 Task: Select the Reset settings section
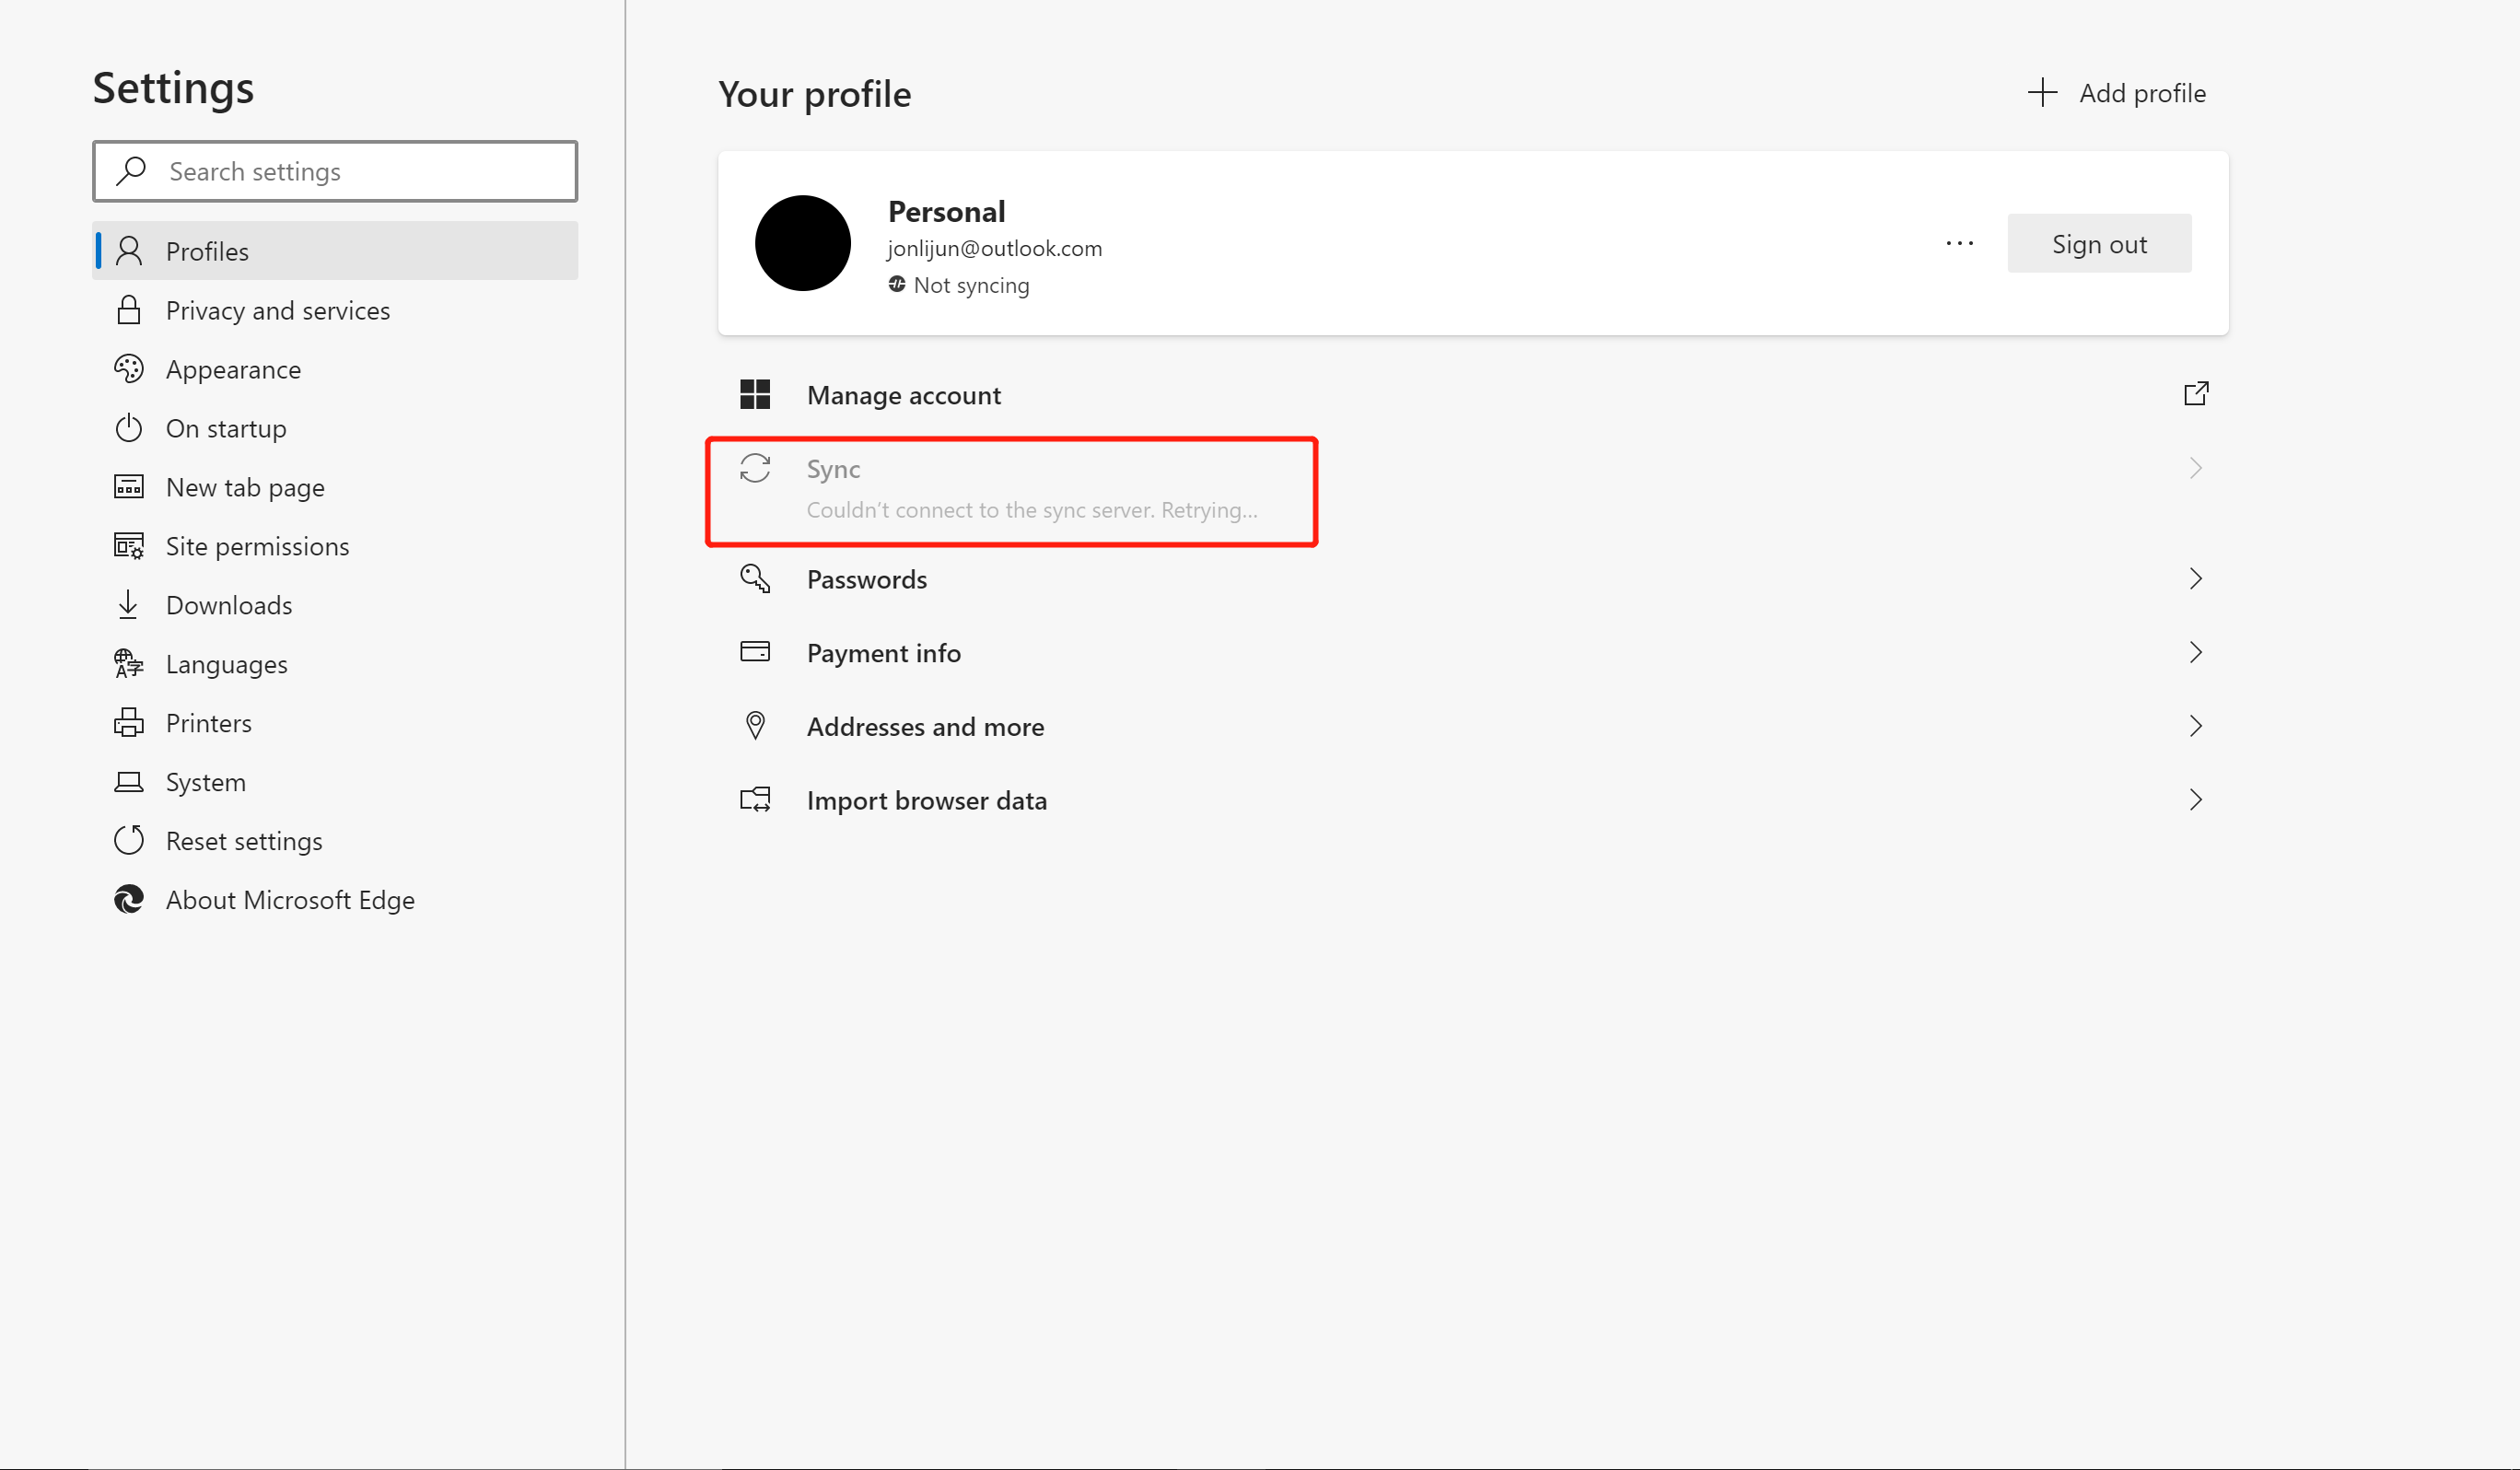[x=244, y=842]
